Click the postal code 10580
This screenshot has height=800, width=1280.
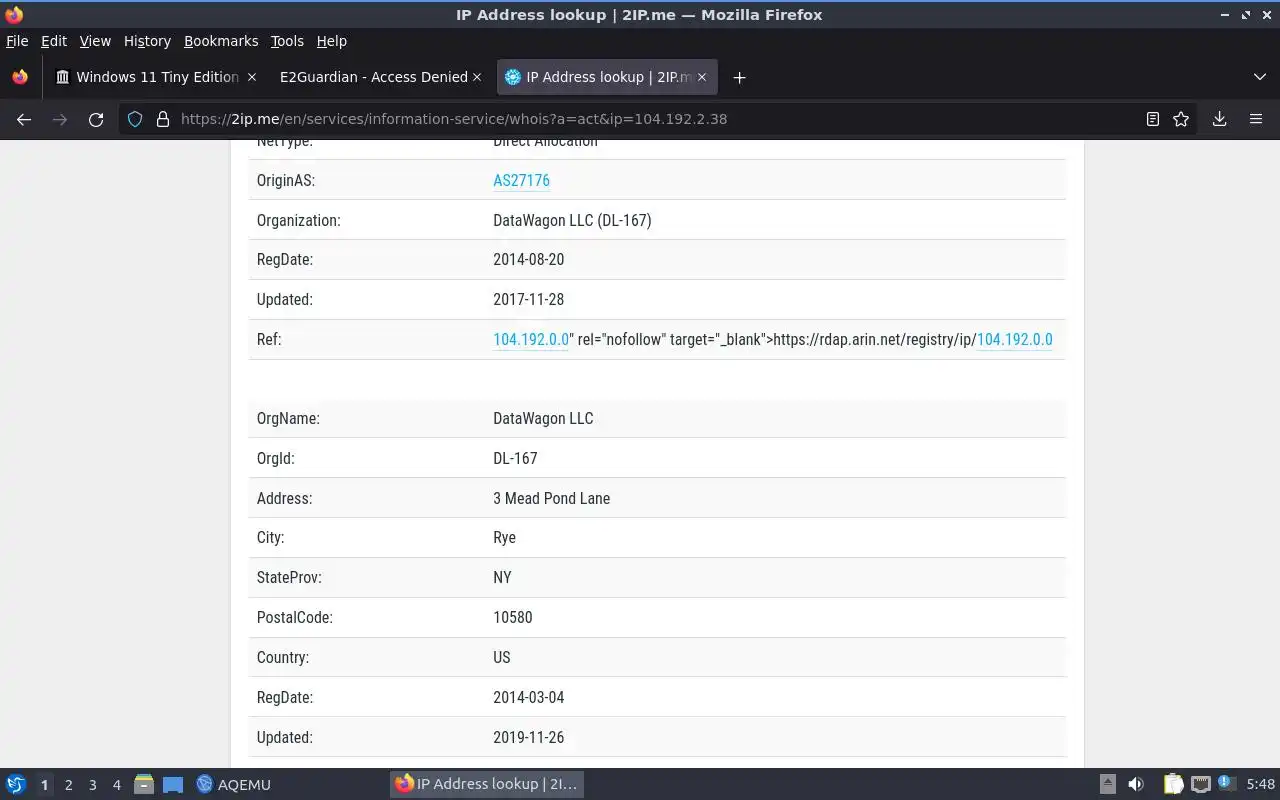(x=513, y=617)
